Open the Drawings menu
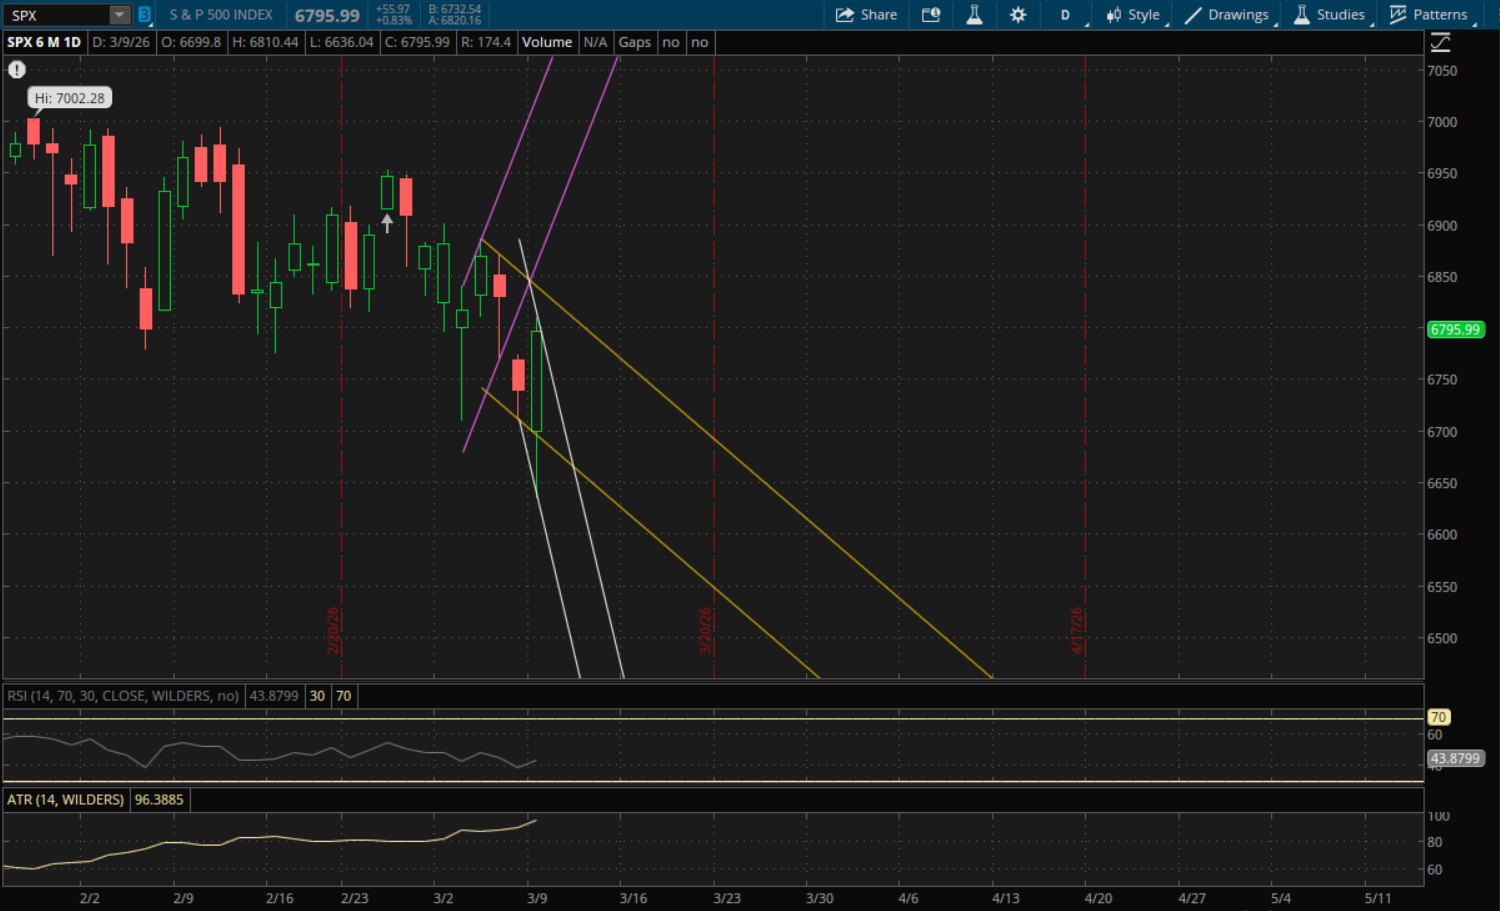 click(x=1227, y=15)
